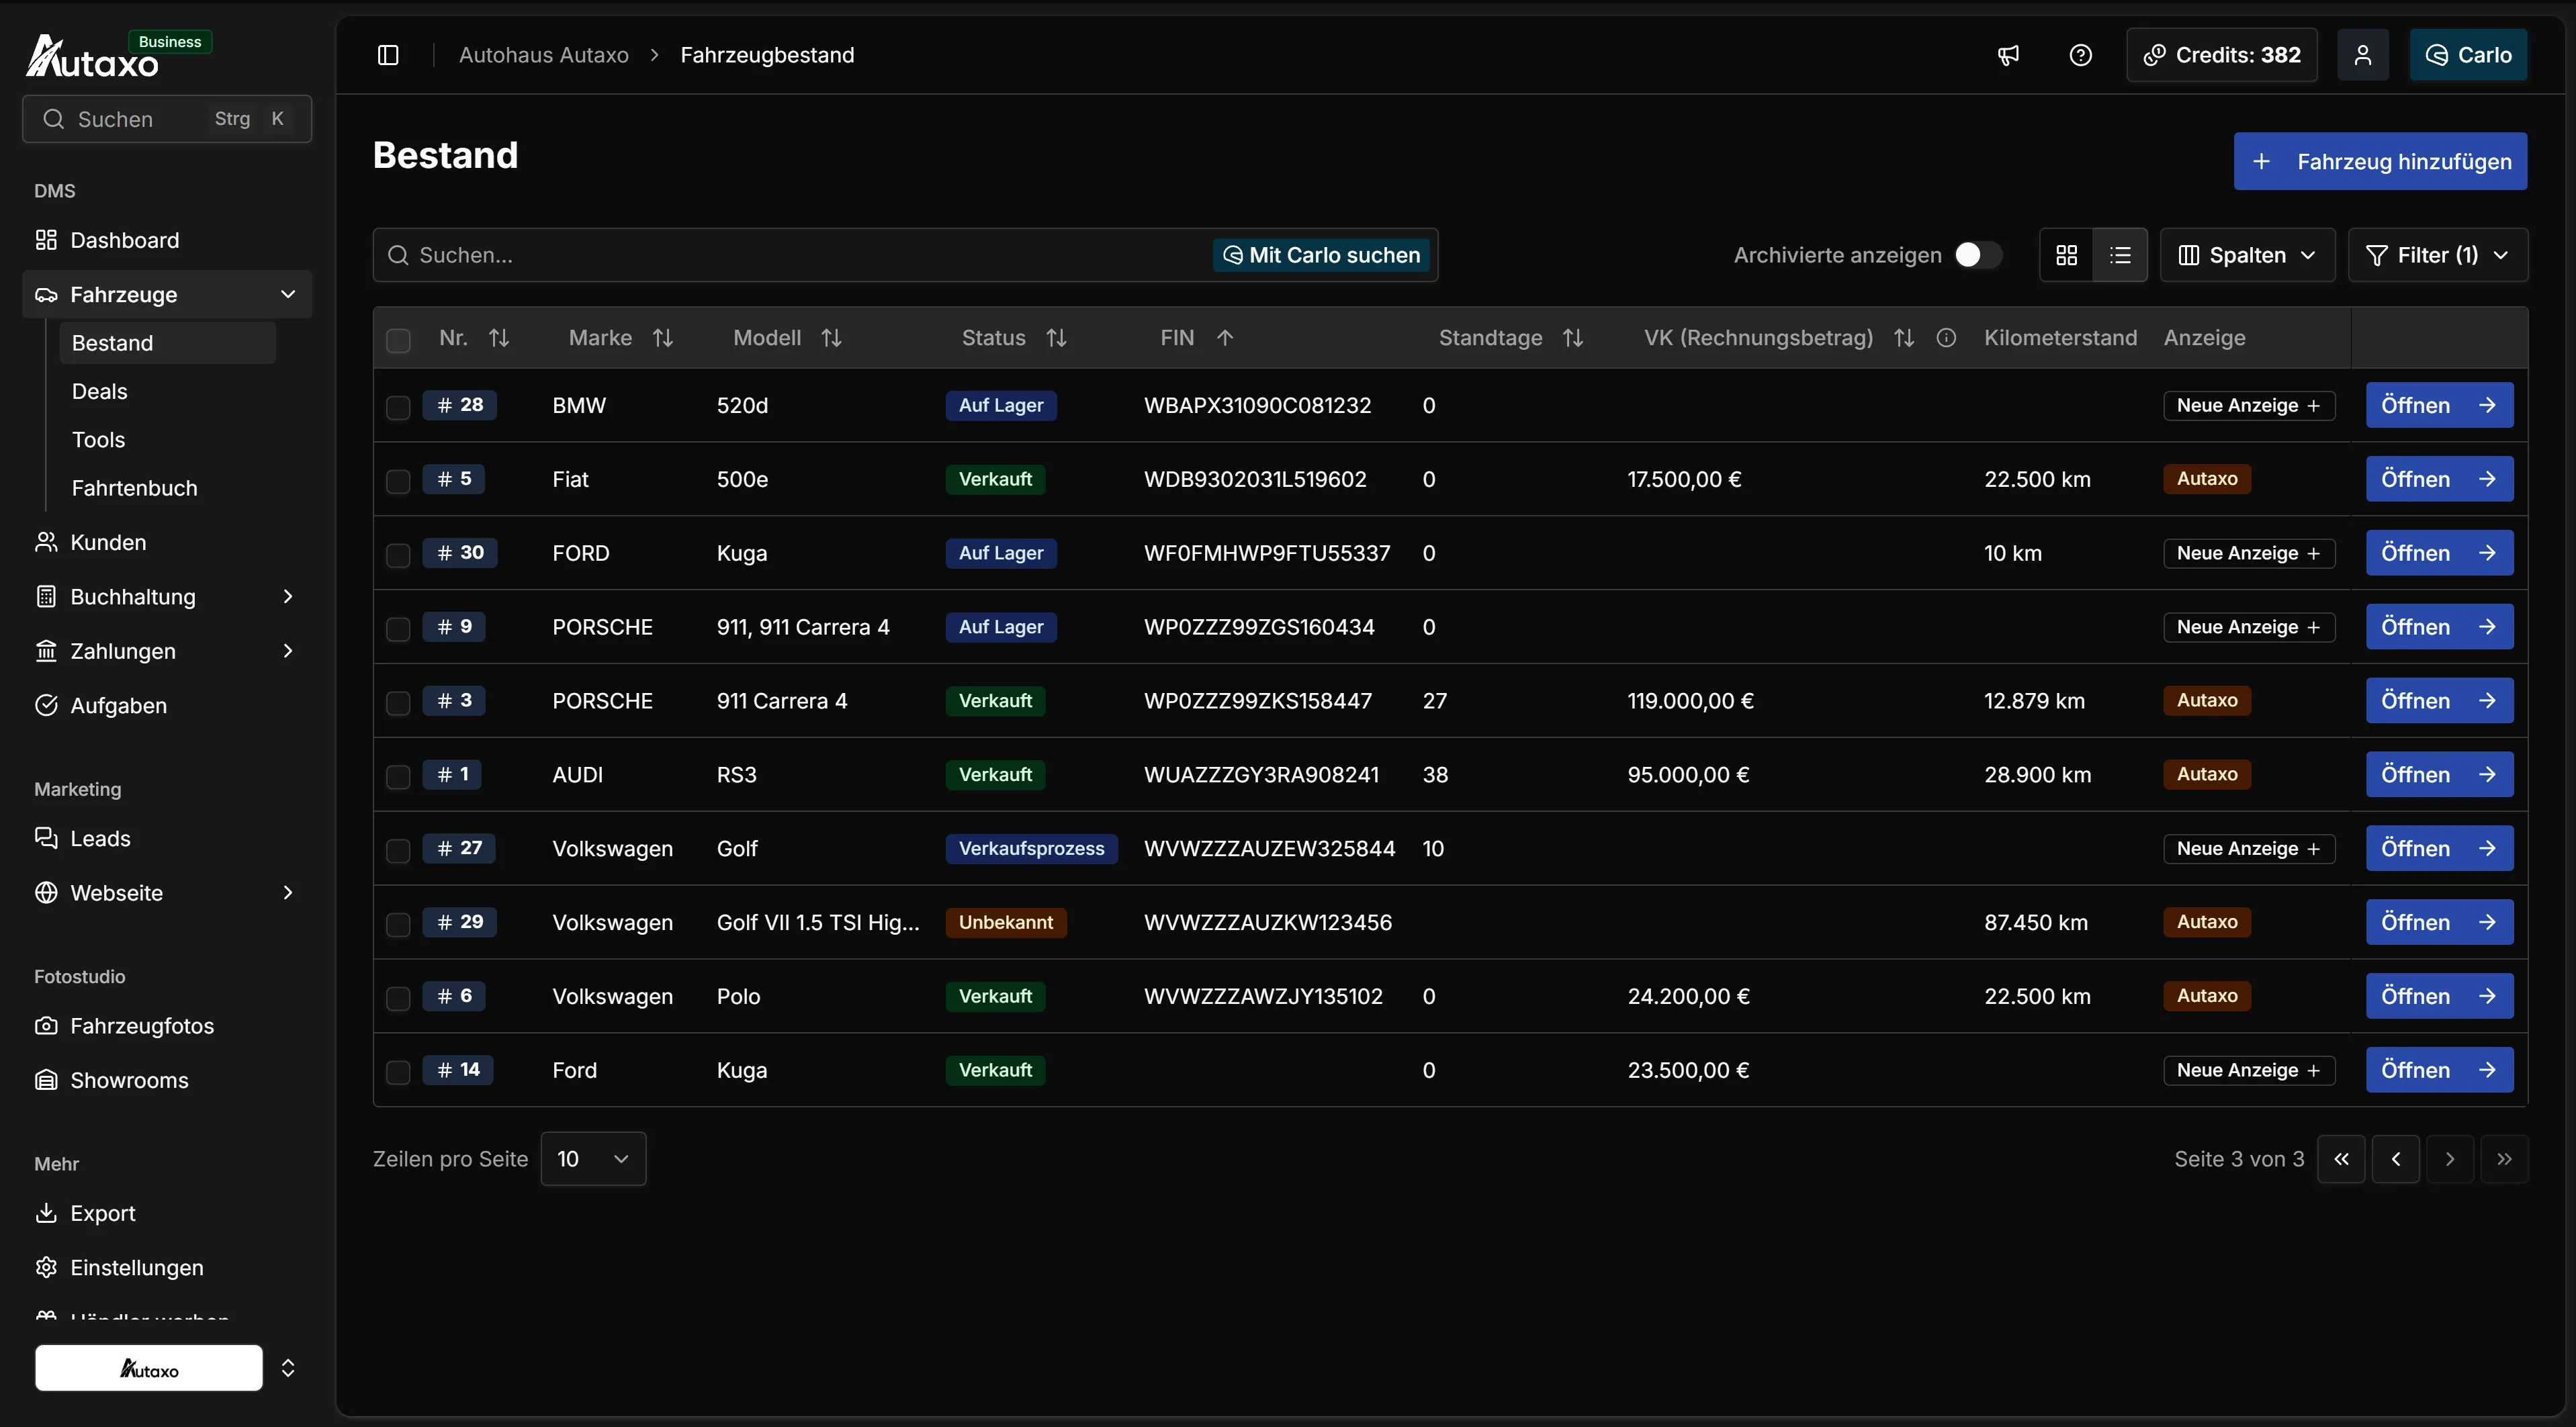Viewport: 2576px width, 1427px height.
Task: Sort by VK Rechnungsbetrag arrows
Action: [1903, 338]
